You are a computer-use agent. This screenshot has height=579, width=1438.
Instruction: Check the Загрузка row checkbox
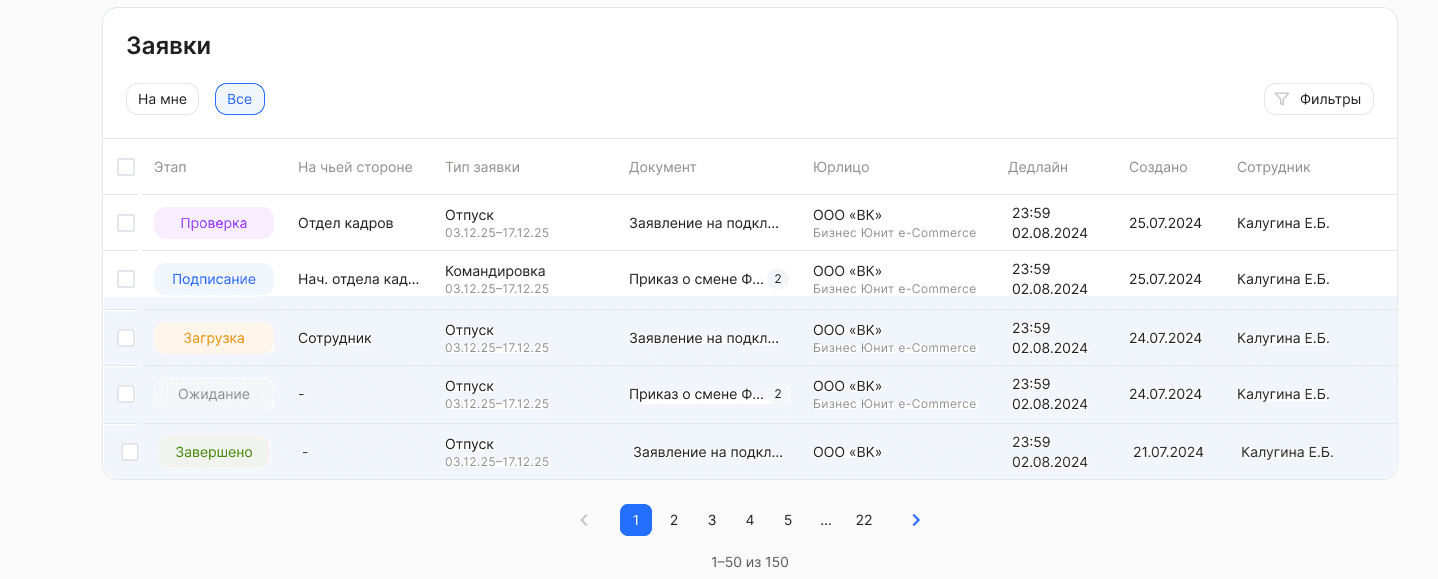coord(126,338)
